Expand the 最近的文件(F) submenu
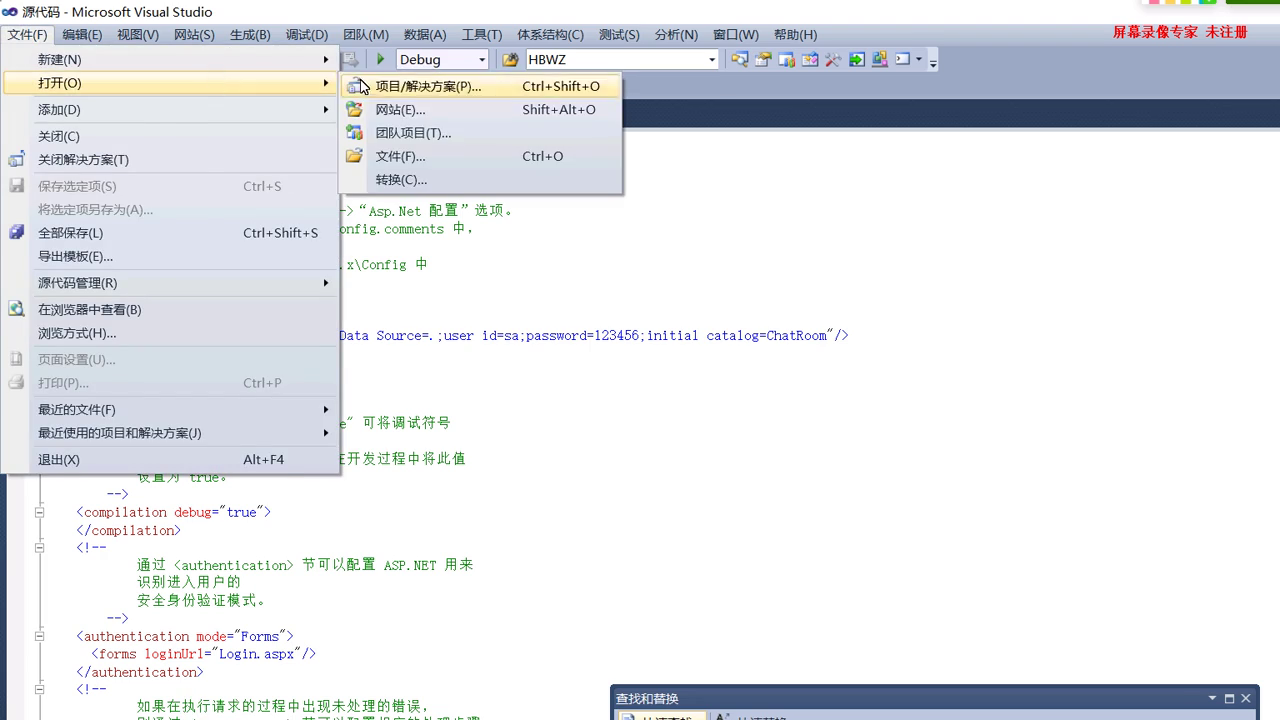Screen dimensions: 1280x720 coord(326,410)
